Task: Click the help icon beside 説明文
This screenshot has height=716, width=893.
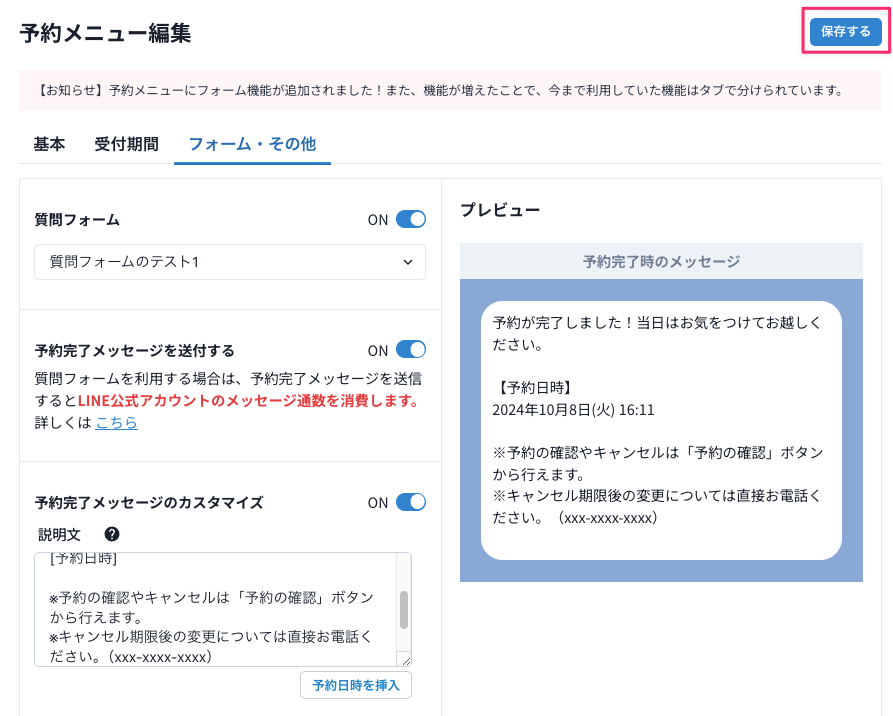Action: 112,534
